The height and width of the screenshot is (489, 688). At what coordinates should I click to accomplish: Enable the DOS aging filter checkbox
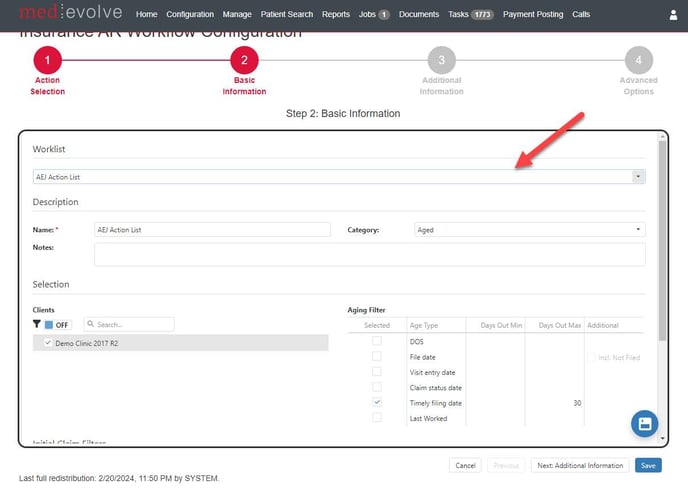[x=377, y=341]
